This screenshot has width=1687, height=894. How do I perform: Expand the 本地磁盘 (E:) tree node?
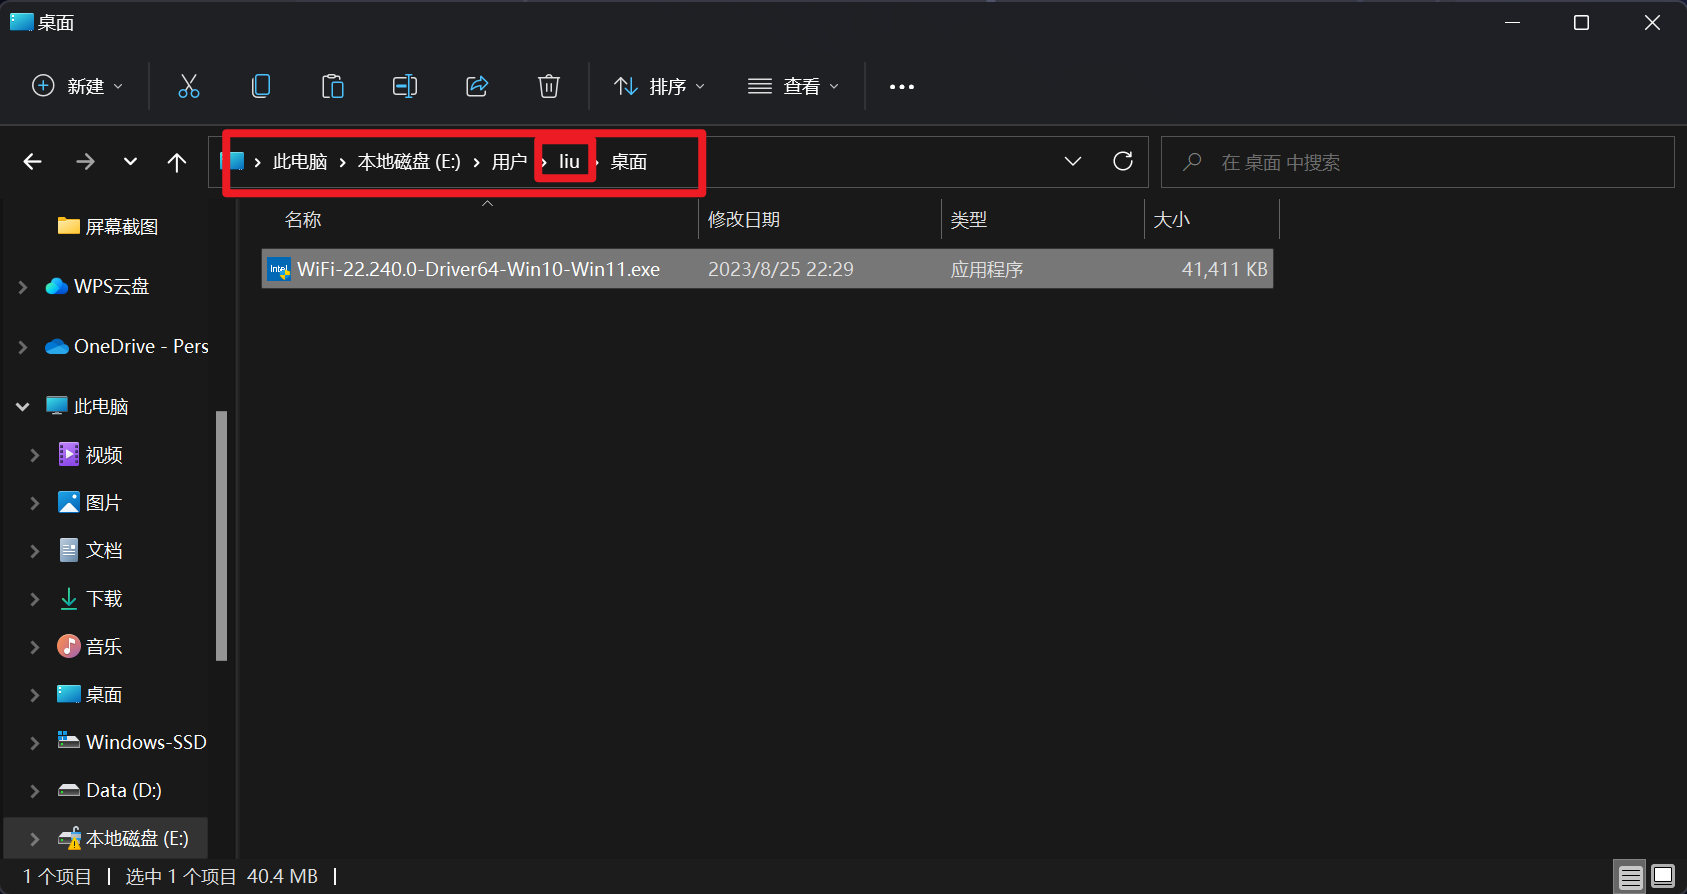35,839
